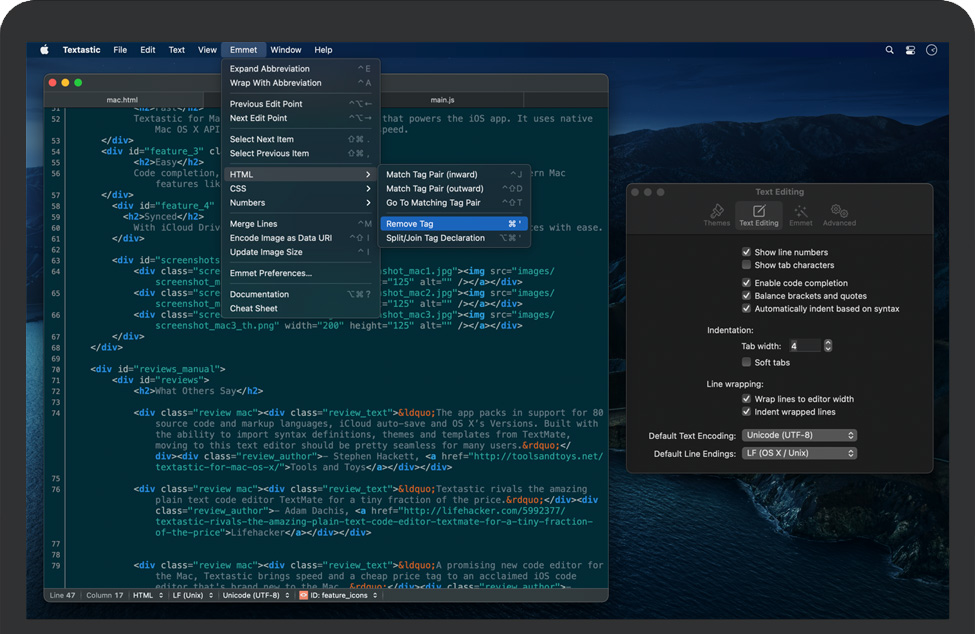The image size is (975, 634).
Task: Click the Apple logo menu
Action: (44, 50)
